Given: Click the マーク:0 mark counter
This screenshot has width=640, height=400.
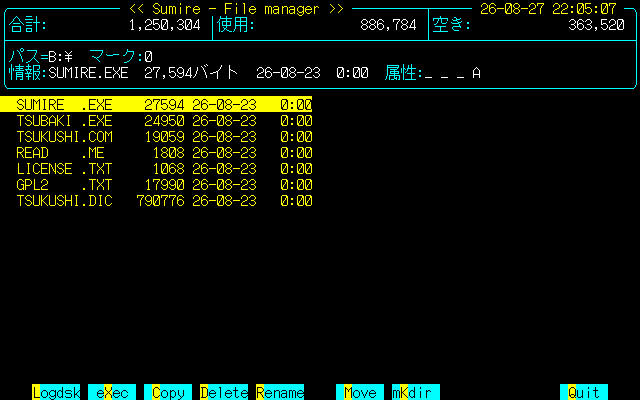Looking at the screenshot, I should tap(120, 56).
